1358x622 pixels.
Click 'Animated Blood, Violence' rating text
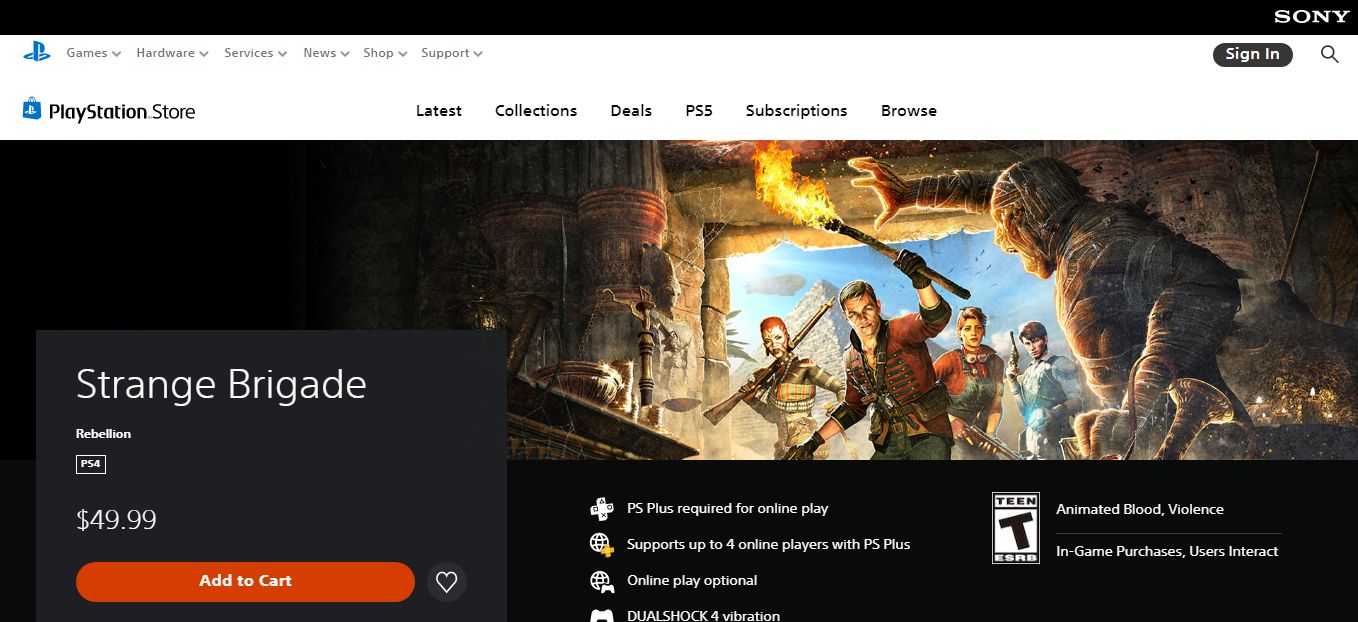[x=1140, y=509]
